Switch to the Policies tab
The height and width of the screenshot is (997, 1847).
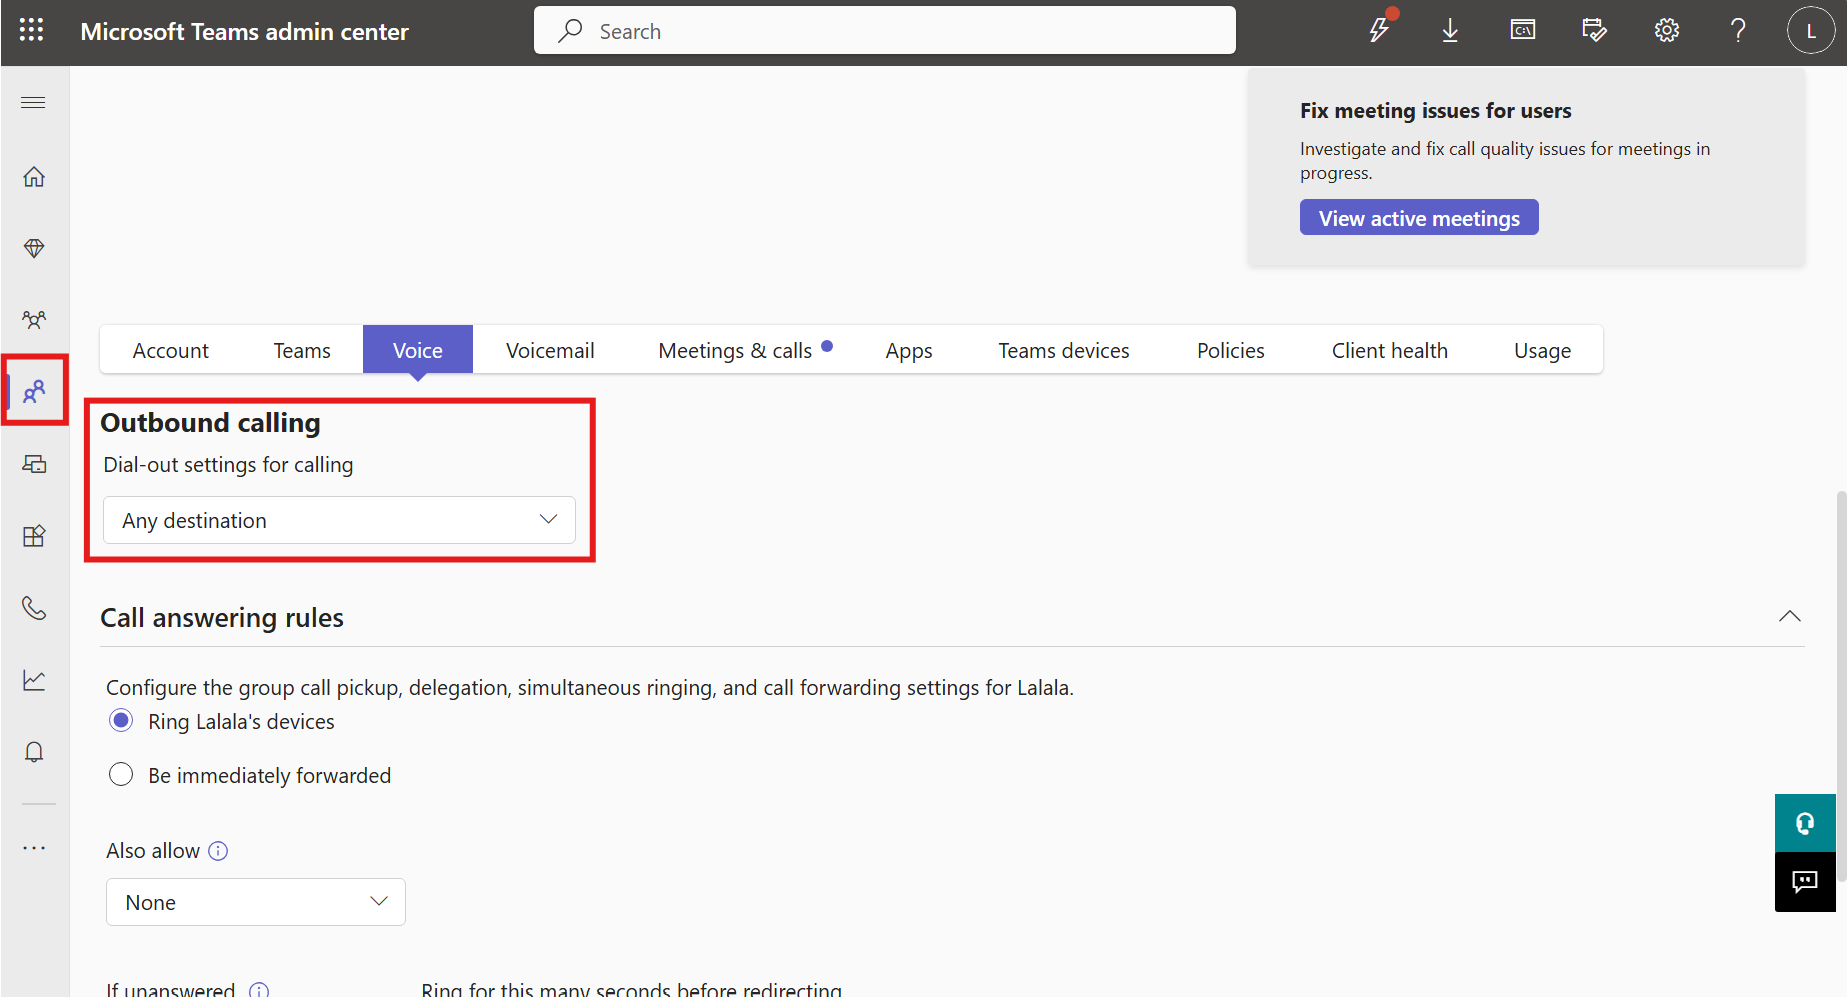[x=1231, y=350]
